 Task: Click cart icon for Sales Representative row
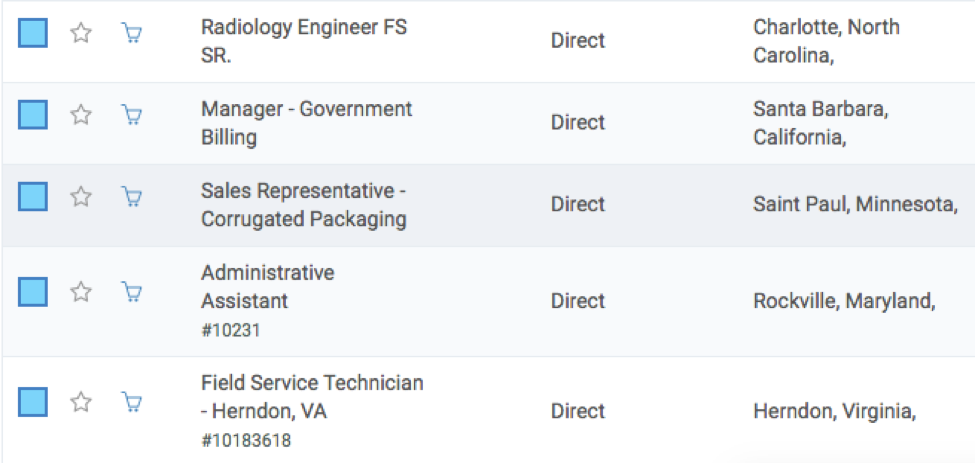(x=131, y=197)
